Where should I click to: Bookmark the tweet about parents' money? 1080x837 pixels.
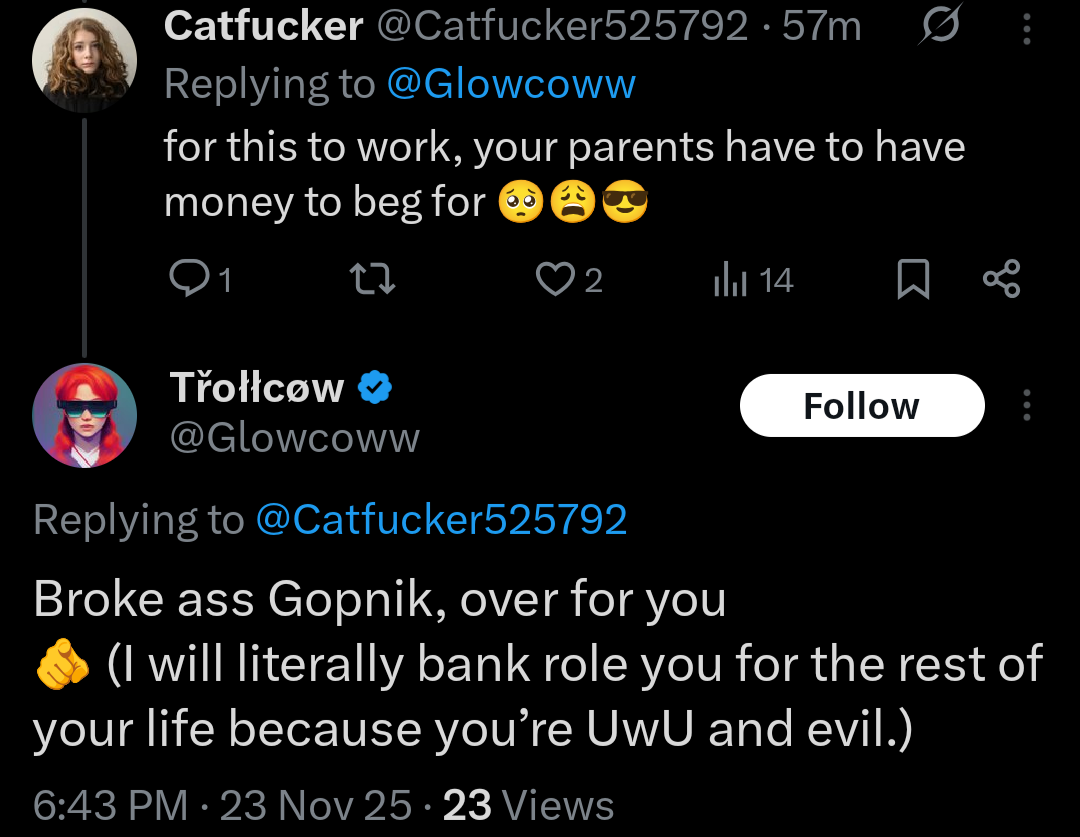(912, 280)
